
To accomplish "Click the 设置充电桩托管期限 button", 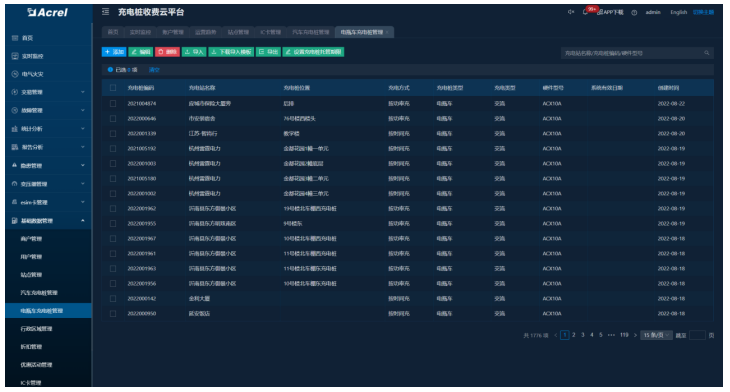I will [x=313, y=52].
